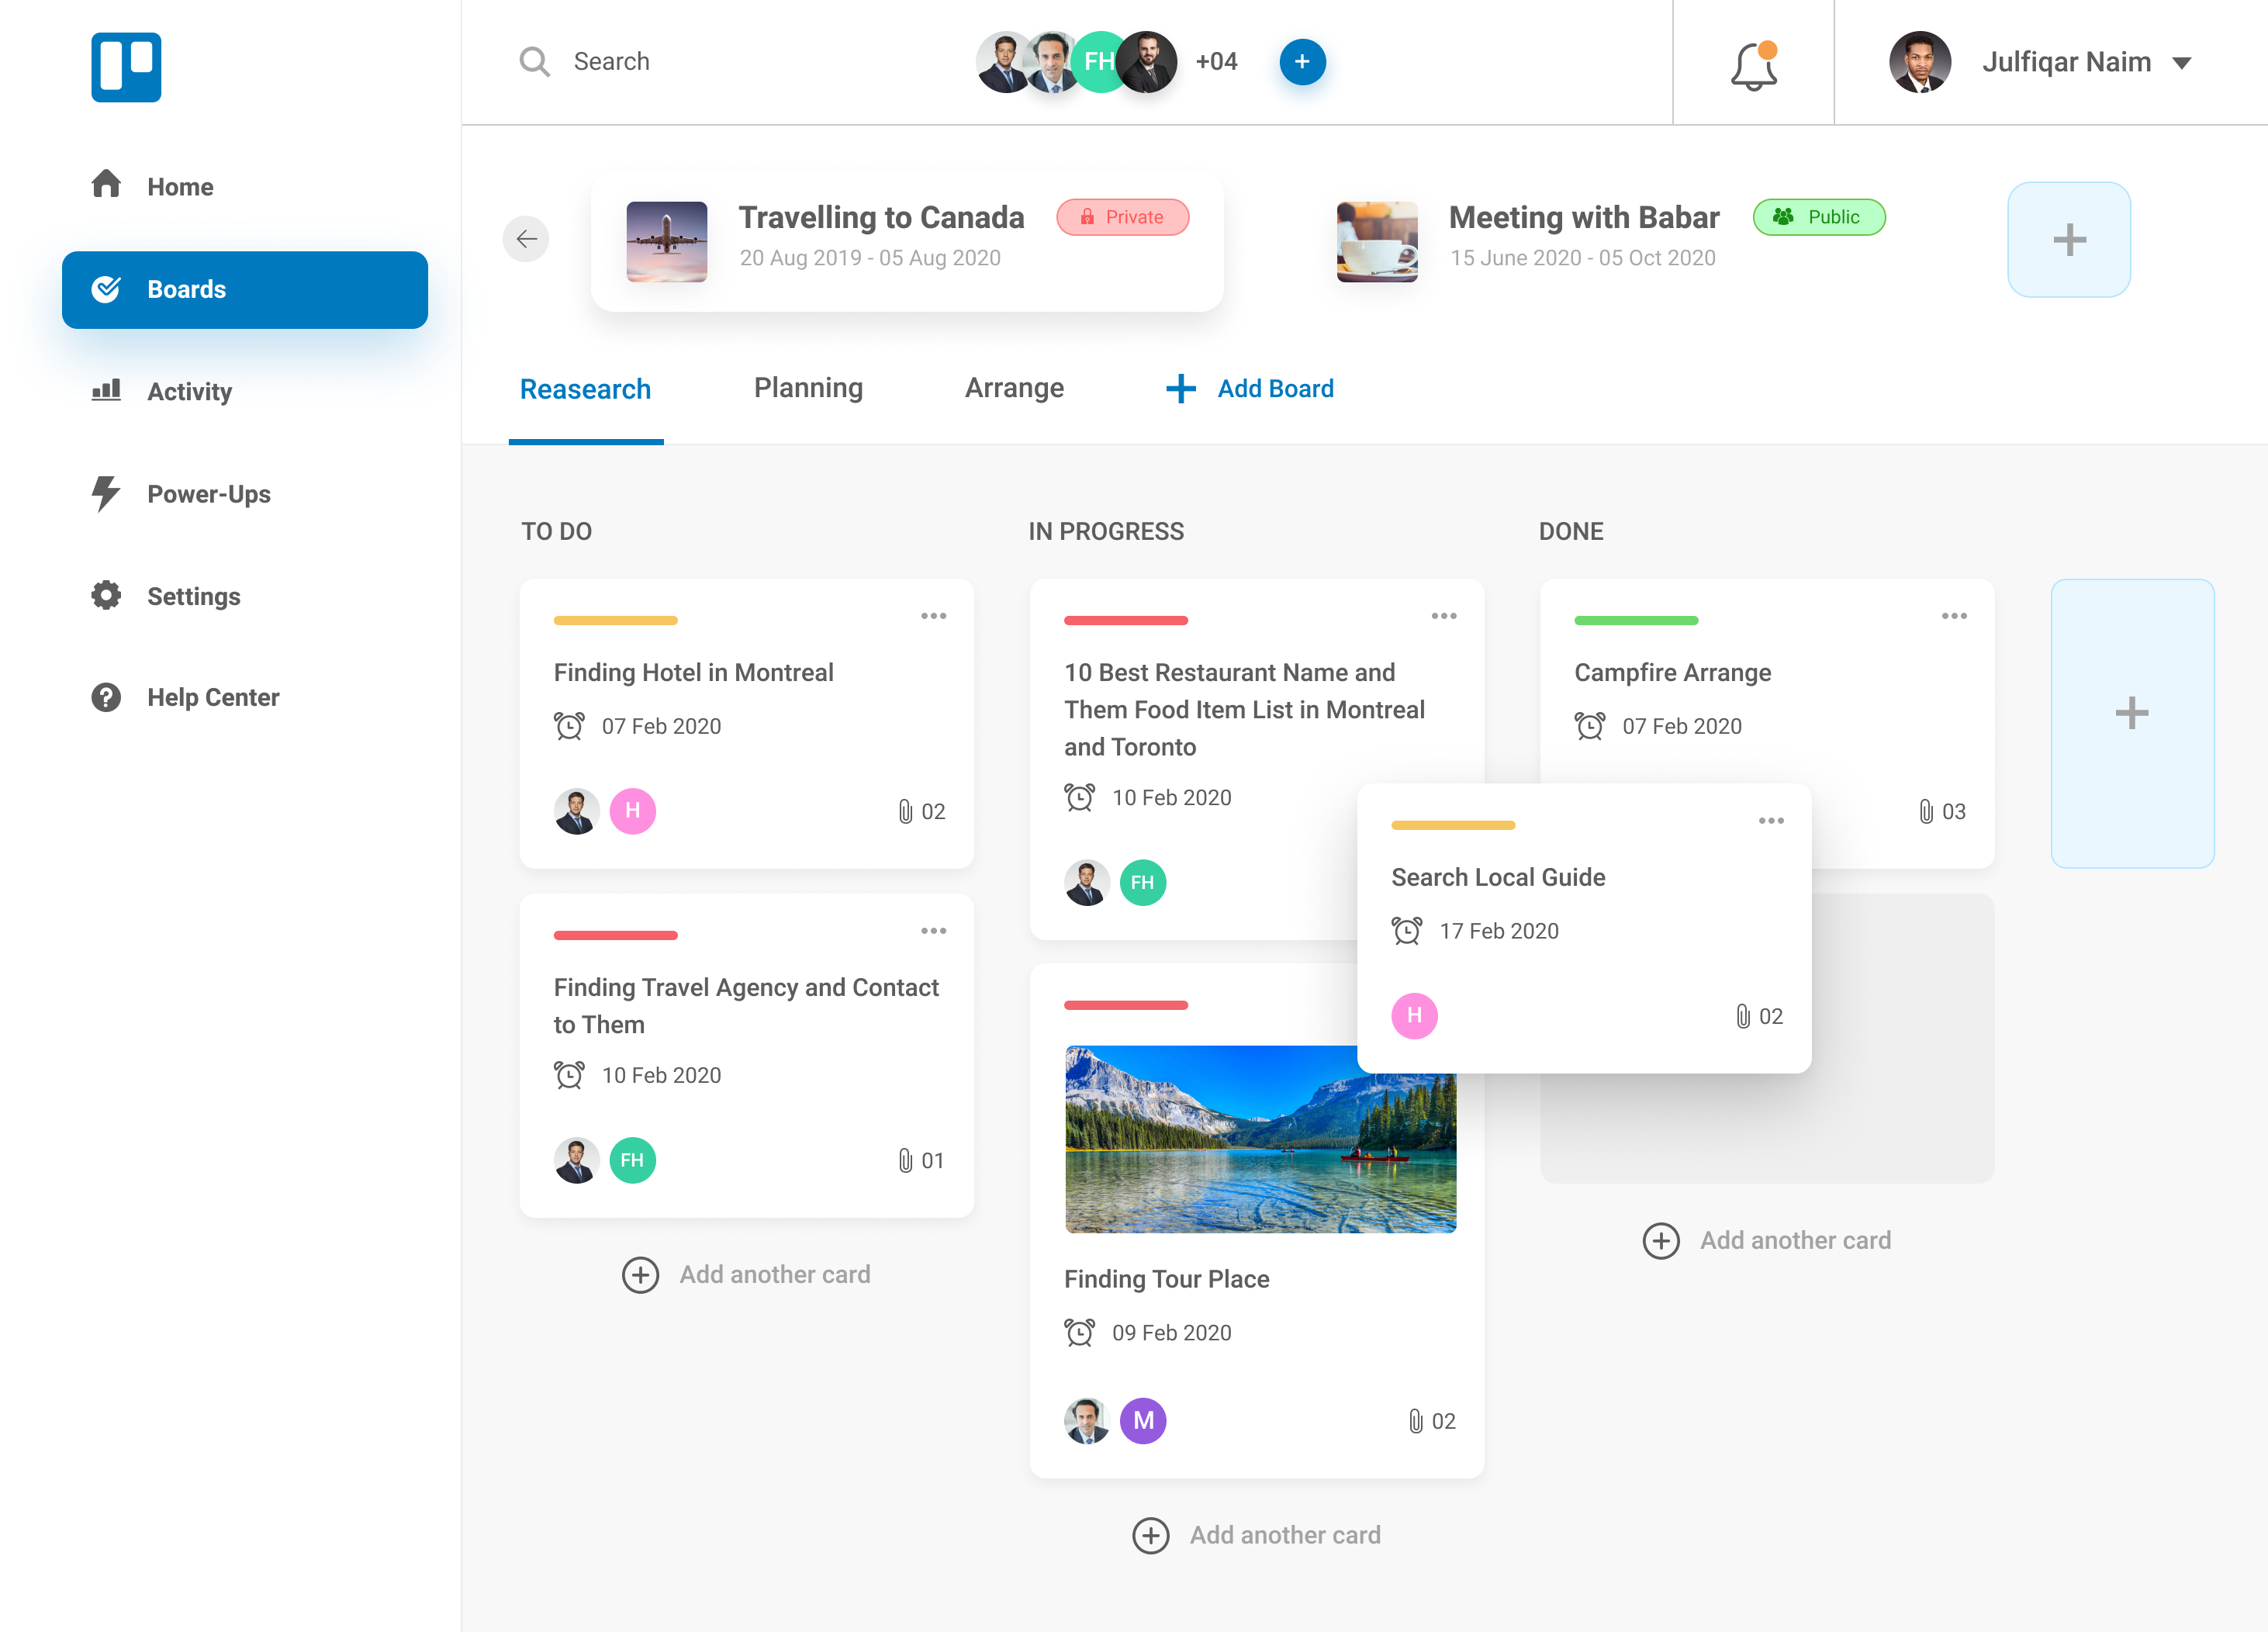Screen dimensions: 2268x1632
Task: Switch to the Planning tab
Action: [808, 388]
